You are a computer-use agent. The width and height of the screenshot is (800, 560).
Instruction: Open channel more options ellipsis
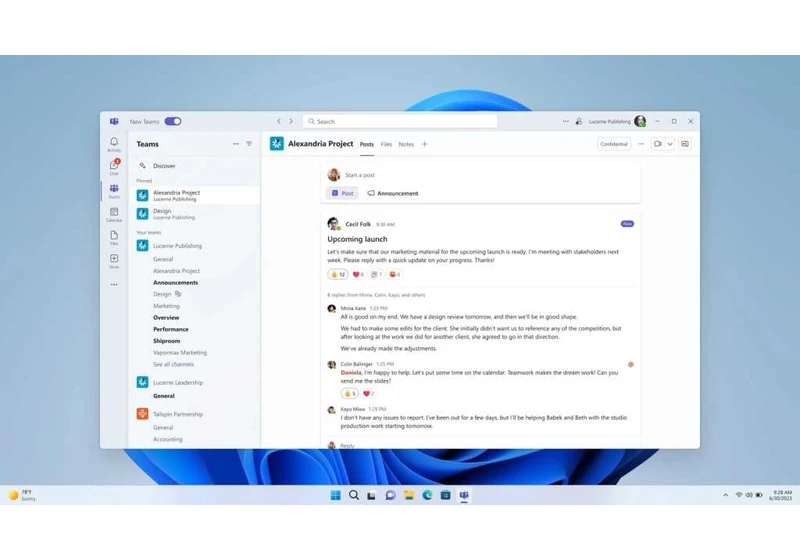[x=641, y=144]
